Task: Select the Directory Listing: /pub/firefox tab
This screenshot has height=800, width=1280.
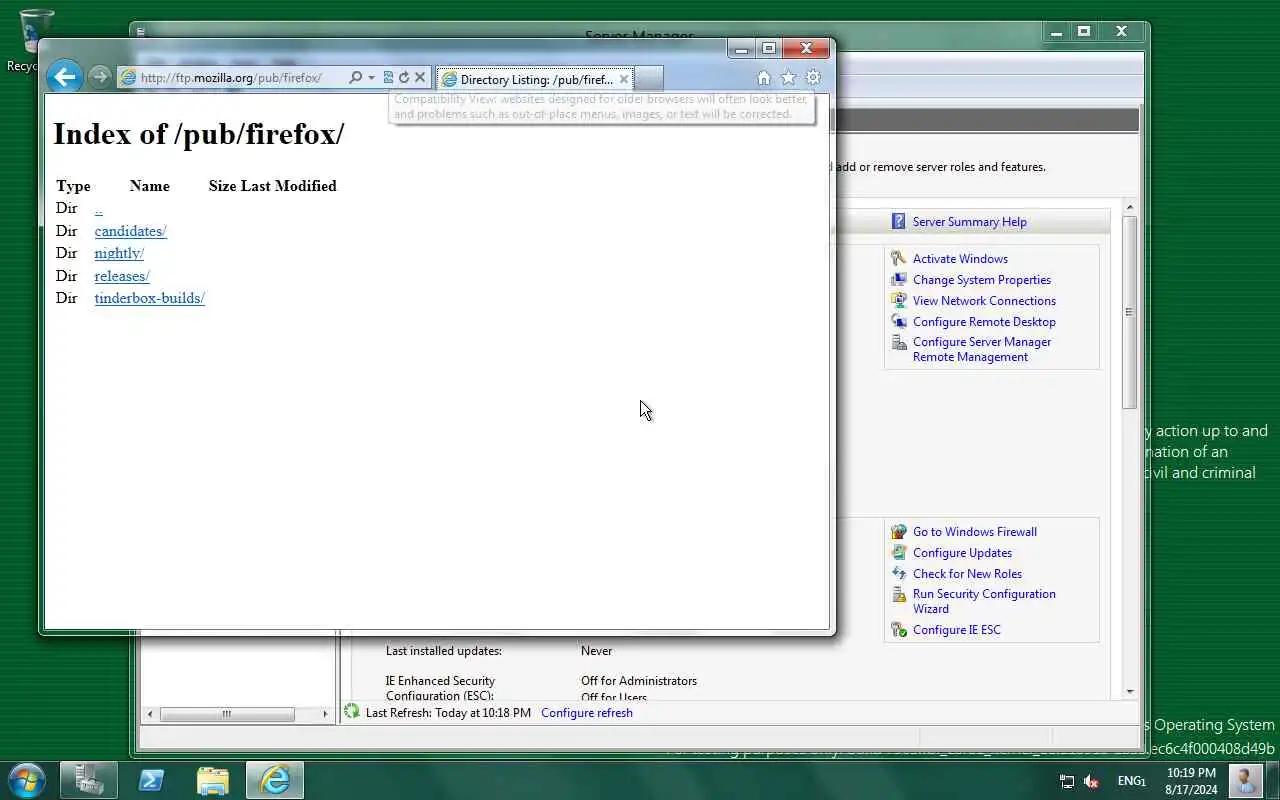Action: (x=535, y=79)
